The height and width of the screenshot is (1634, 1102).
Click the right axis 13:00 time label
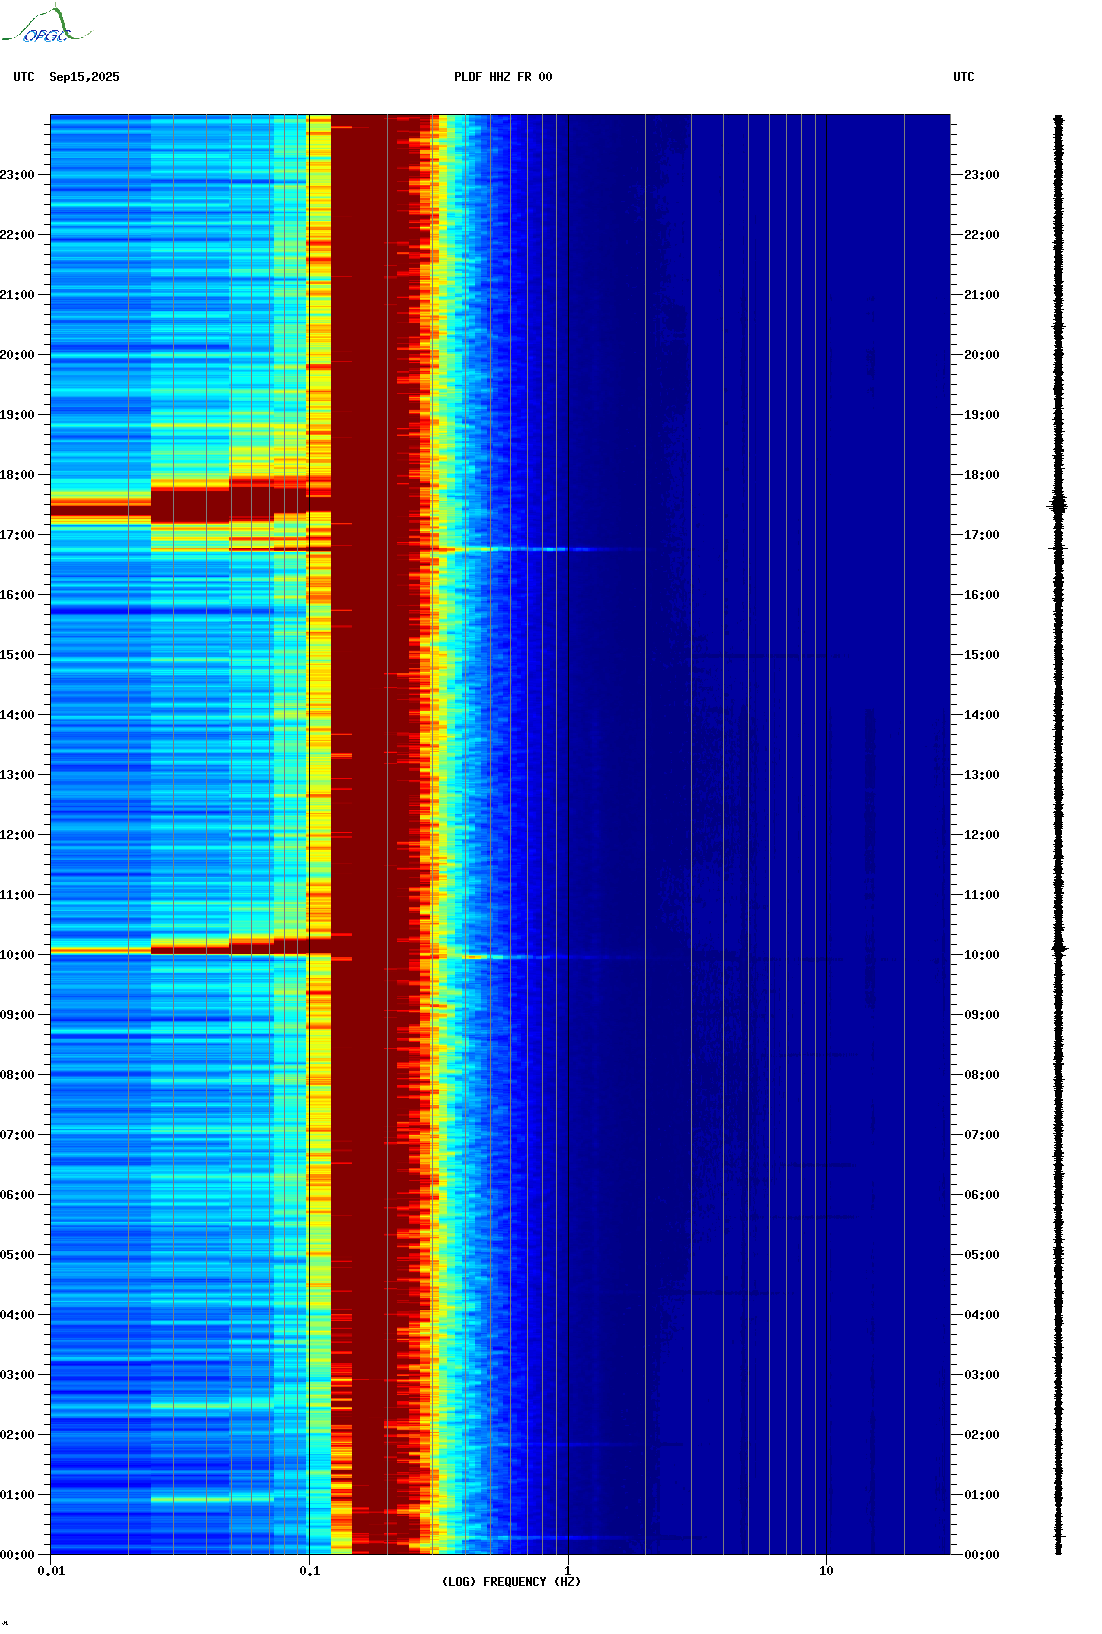pyautogui.click(x=982, y=775)
